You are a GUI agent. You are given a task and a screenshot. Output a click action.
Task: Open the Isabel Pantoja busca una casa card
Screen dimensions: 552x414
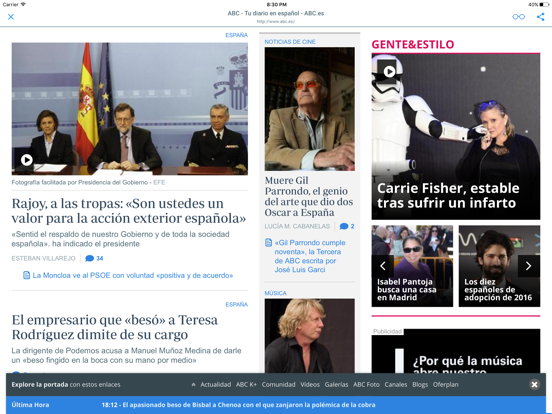412,266
